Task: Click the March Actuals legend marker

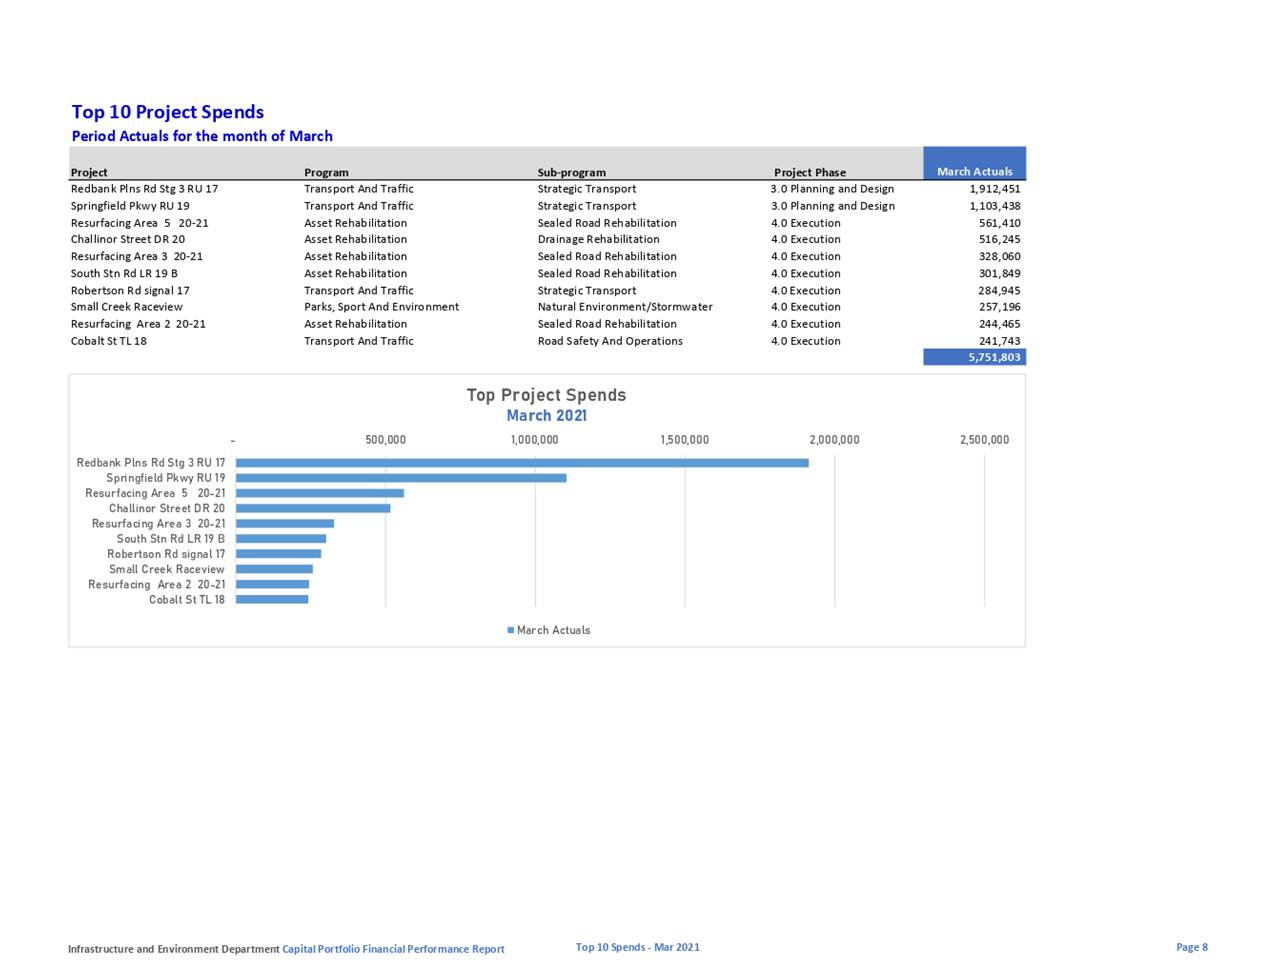Action: (x=511, y=630)
